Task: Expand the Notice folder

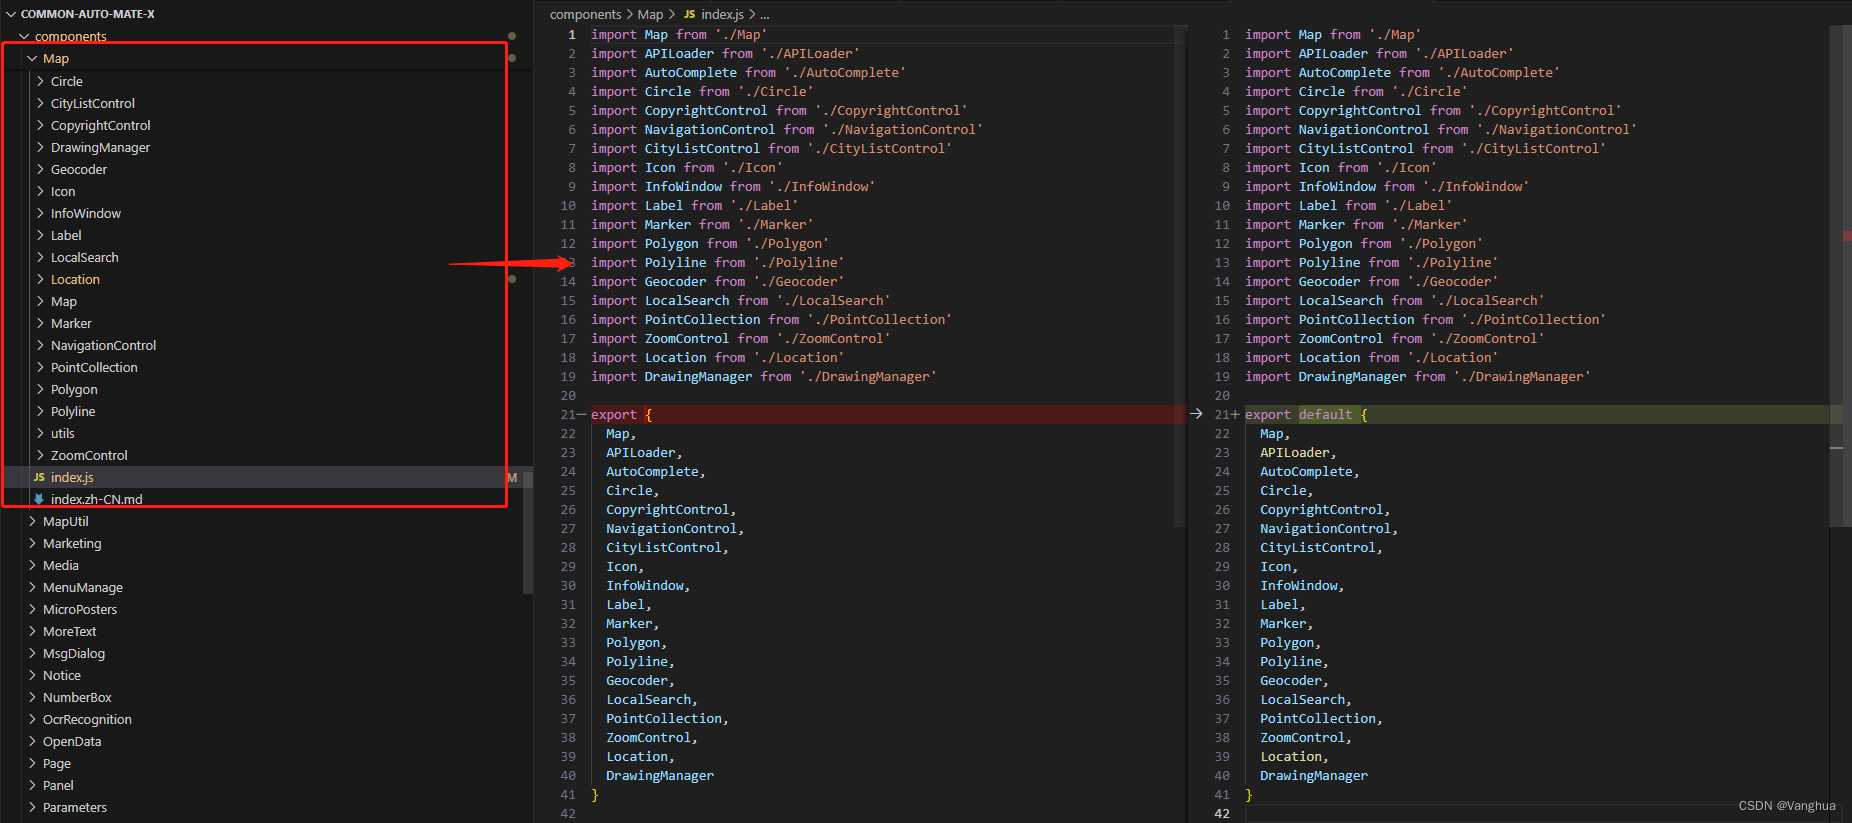Action: pyautogui.click(x=61, y=675)
